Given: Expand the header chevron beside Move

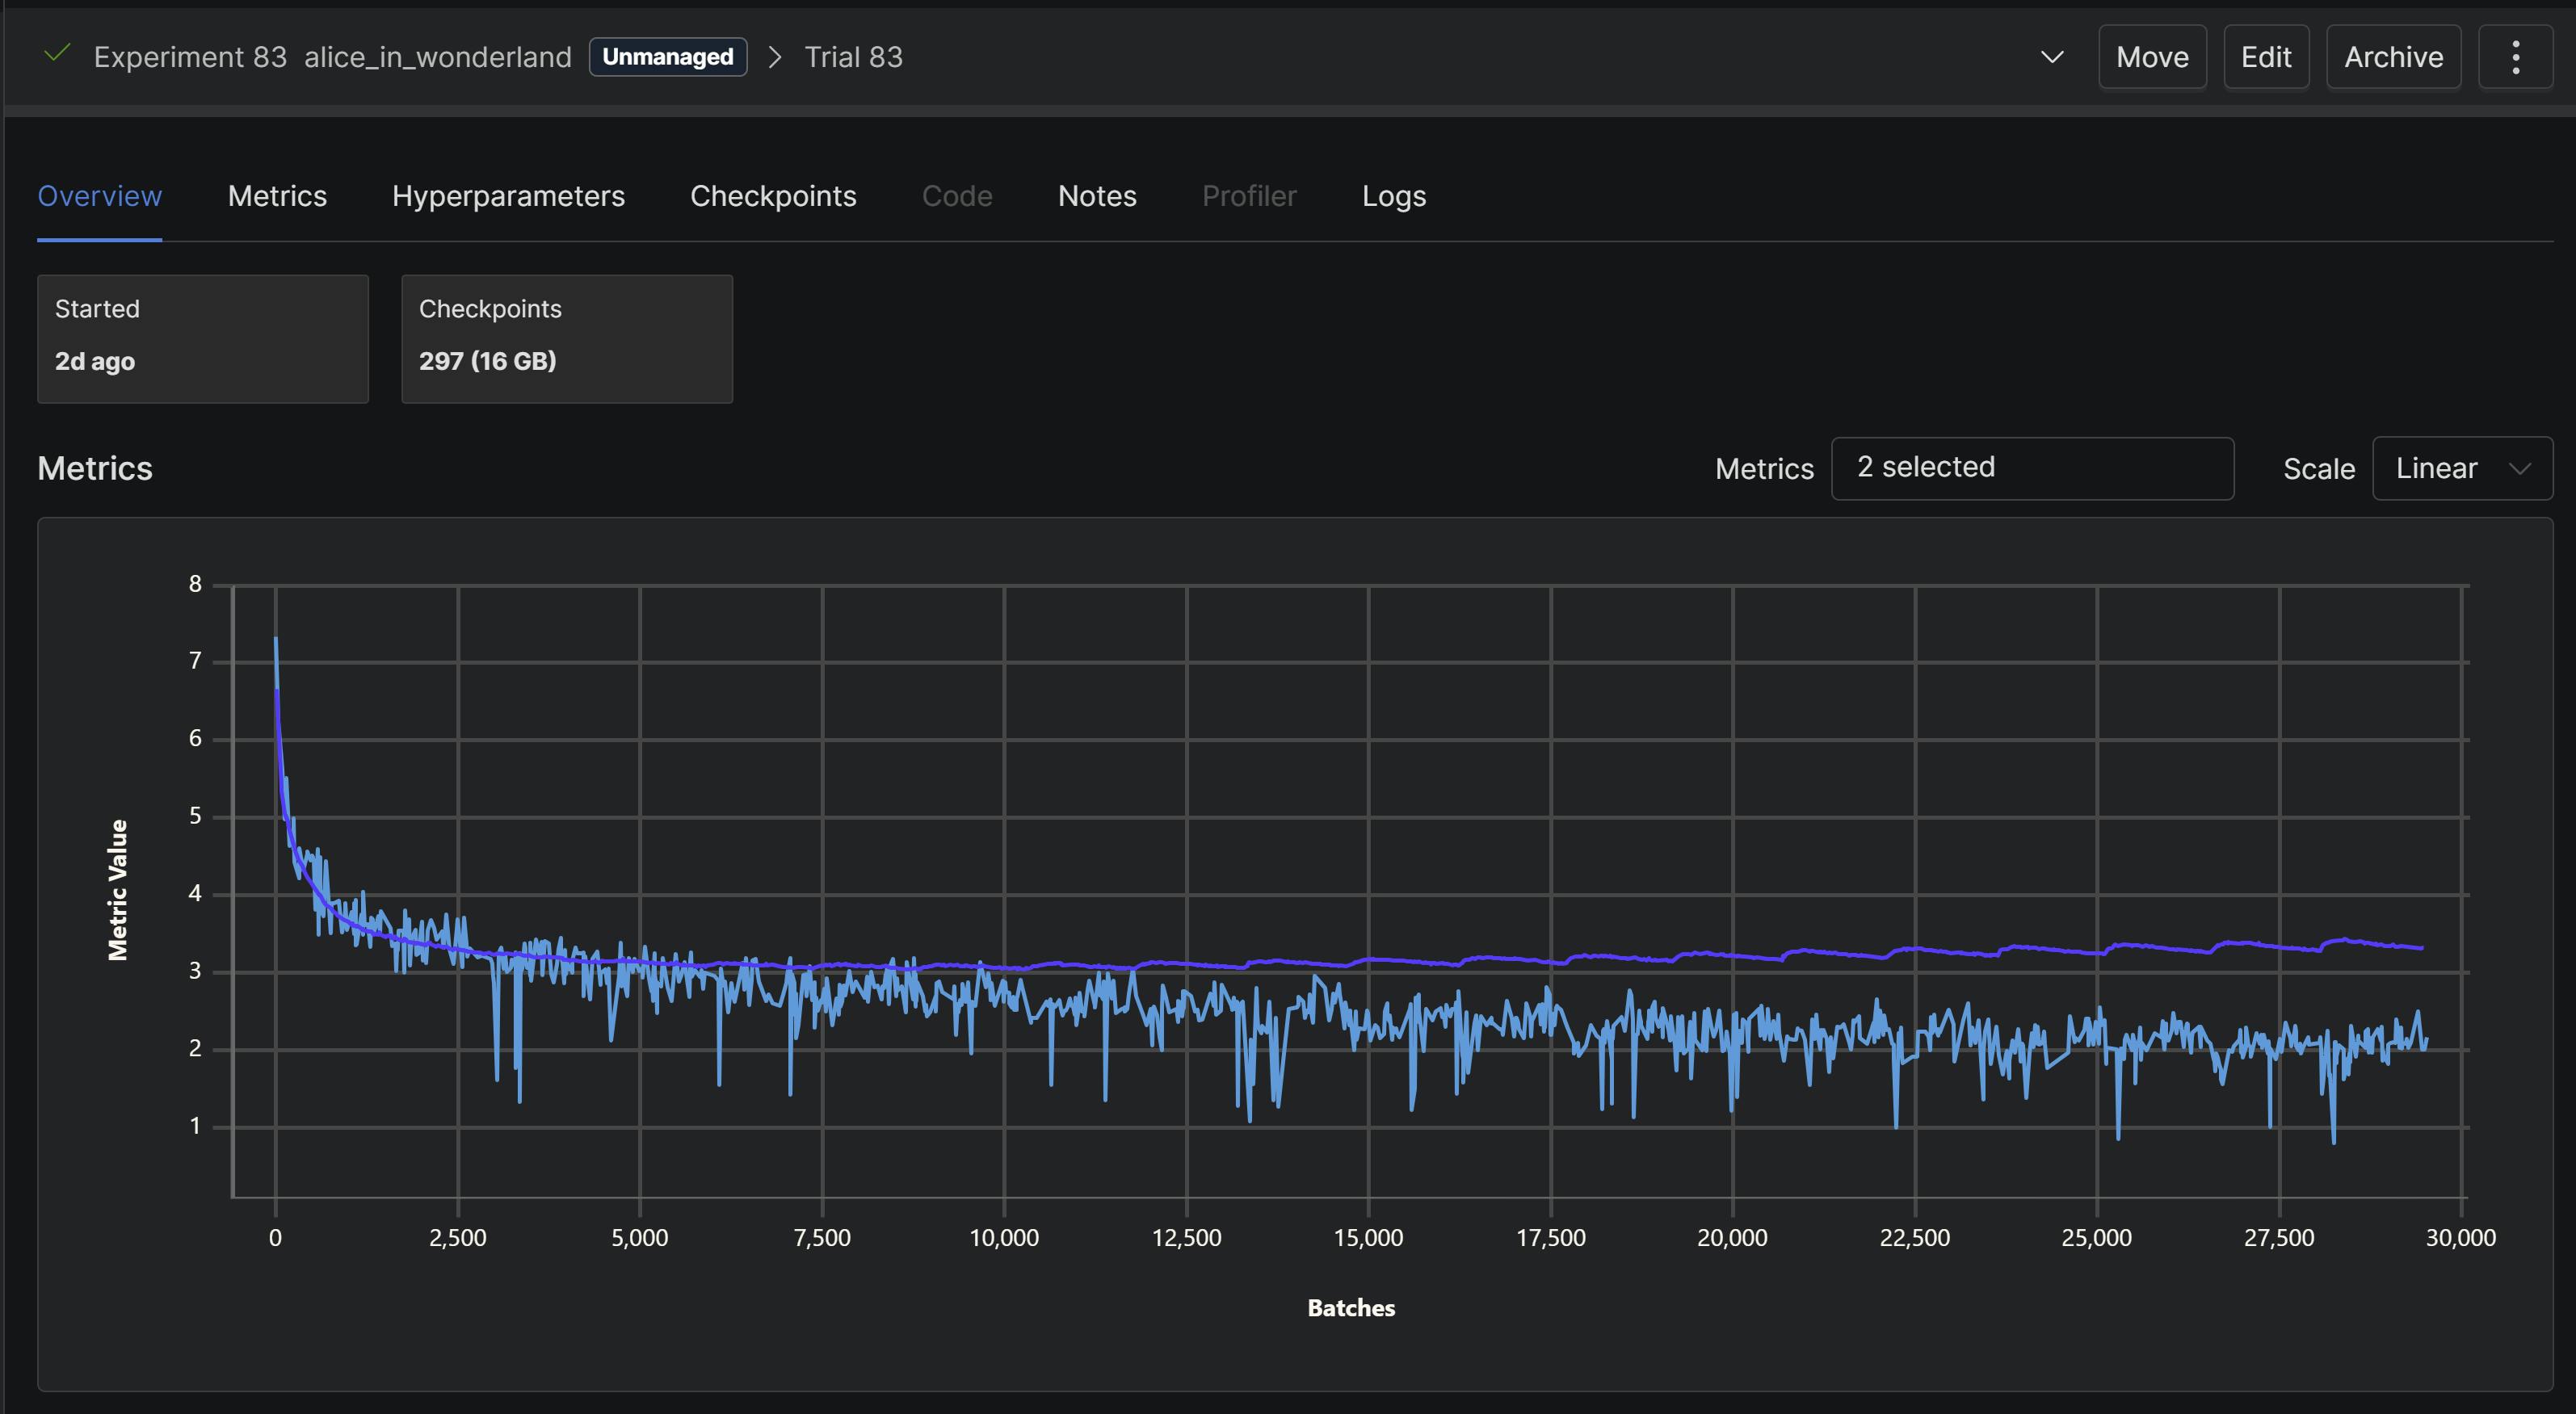Looking at the screenshot, I should [2051, 57].
